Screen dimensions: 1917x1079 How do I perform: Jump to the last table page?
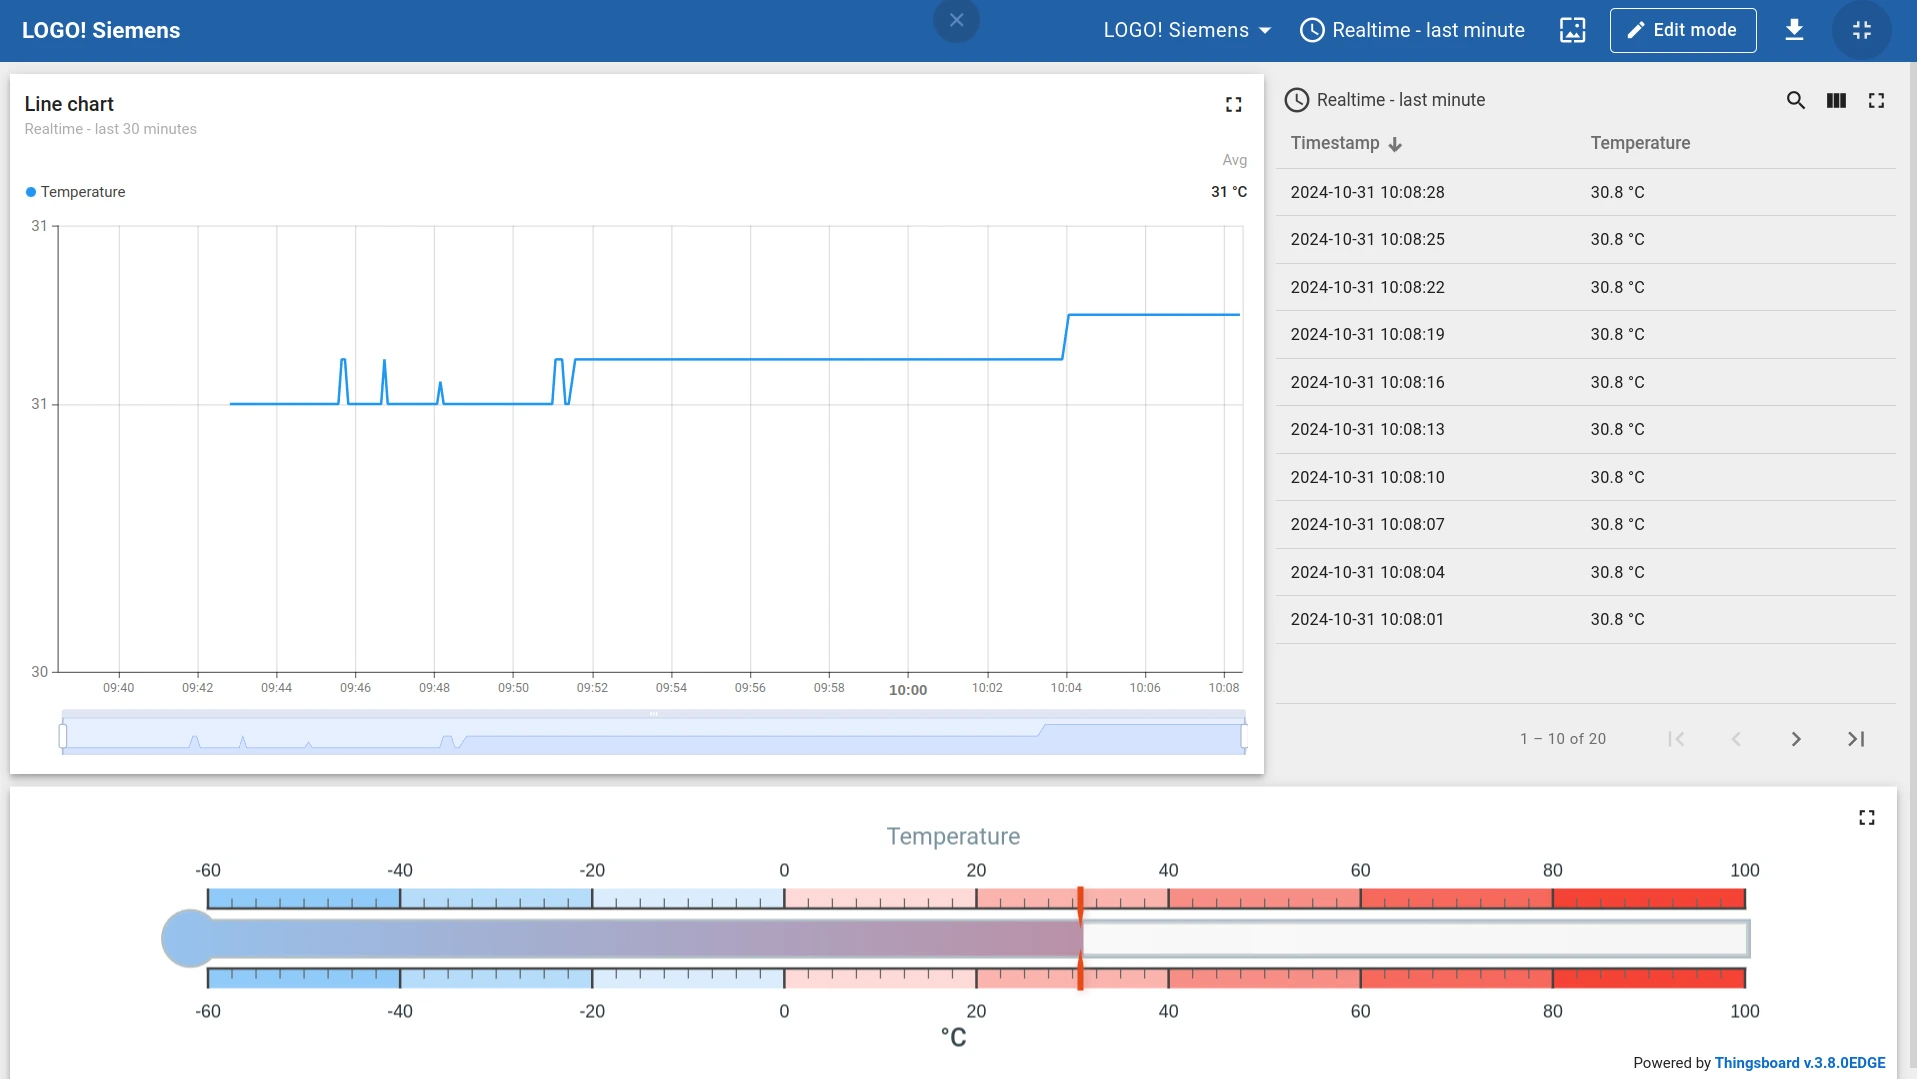tap(1856, 739)
